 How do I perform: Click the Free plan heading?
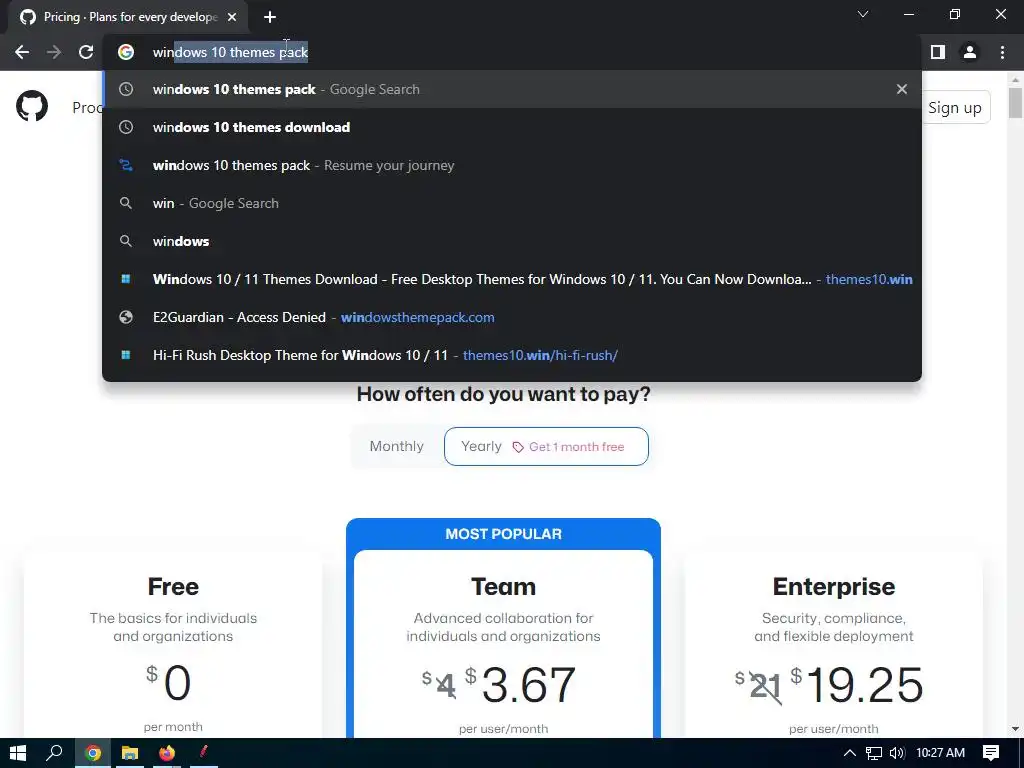173,586
